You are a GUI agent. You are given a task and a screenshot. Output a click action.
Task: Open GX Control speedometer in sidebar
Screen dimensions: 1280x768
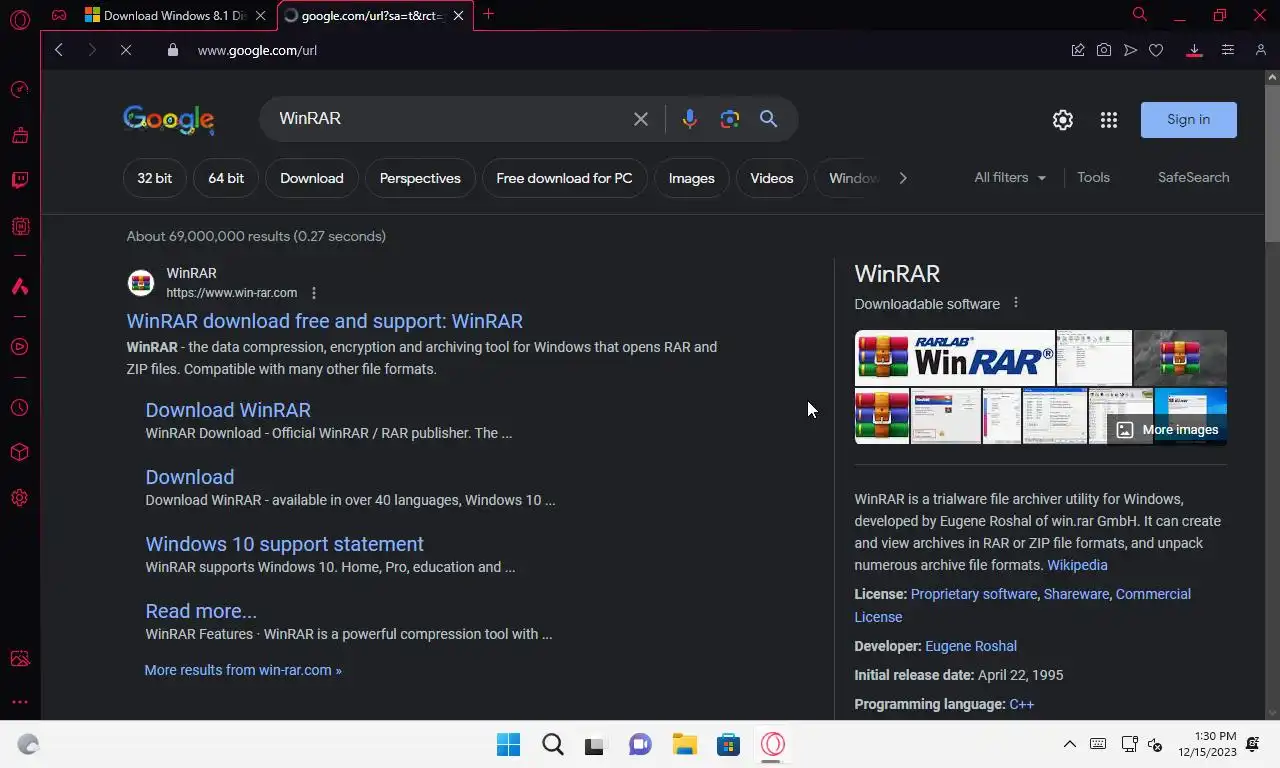pyautogui.click(x=19, y=90)
